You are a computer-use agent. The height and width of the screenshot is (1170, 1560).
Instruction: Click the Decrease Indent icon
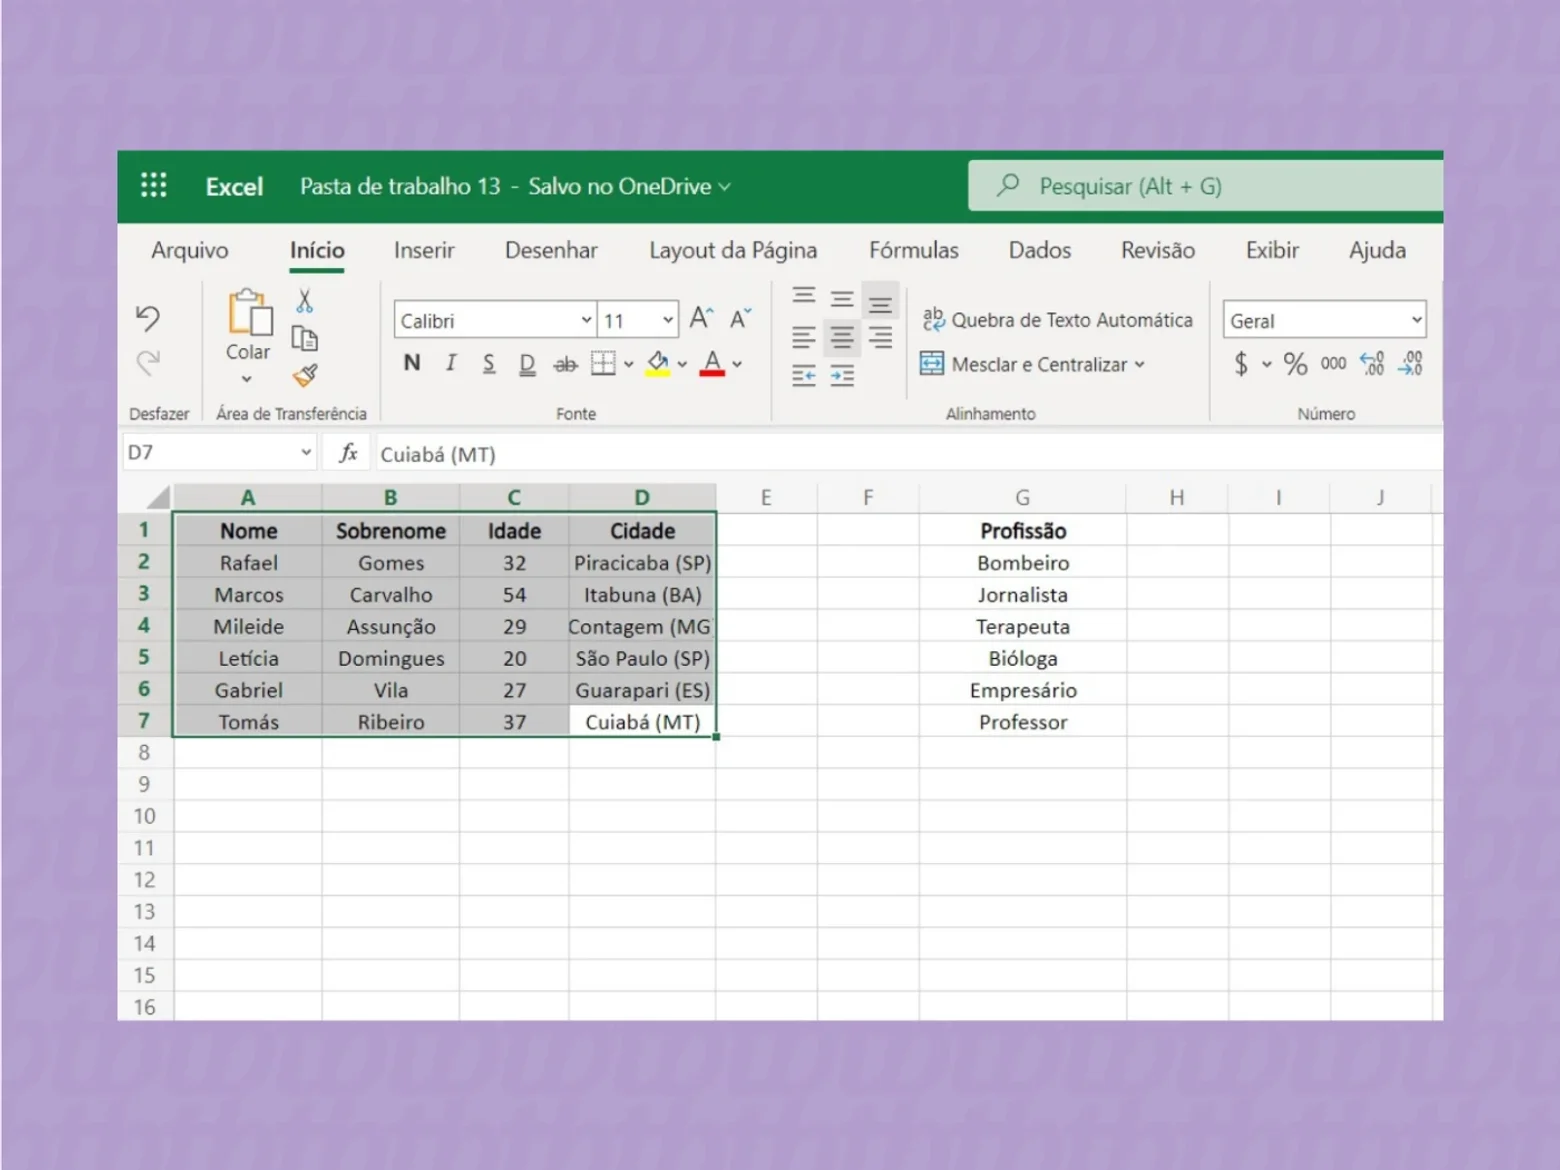pyautogui.click(x=804, y=376)
